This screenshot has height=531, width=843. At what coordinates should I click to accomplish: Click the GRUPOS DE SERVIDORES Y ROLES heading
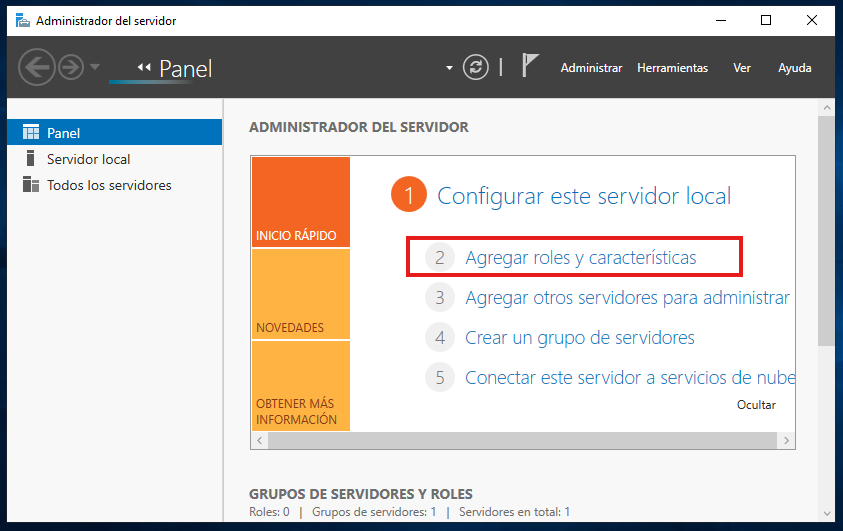coord(361,494)
